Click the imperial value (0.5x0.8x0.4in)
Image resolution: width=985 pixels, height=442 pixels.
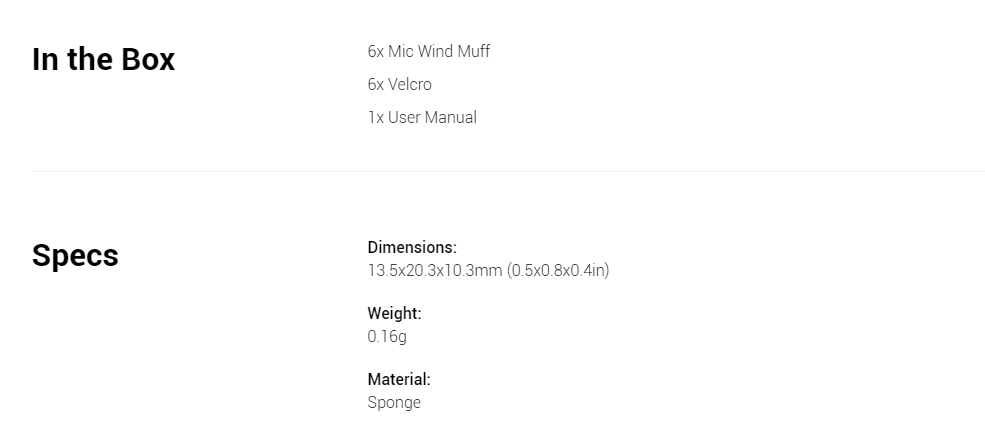coord(558,270)
